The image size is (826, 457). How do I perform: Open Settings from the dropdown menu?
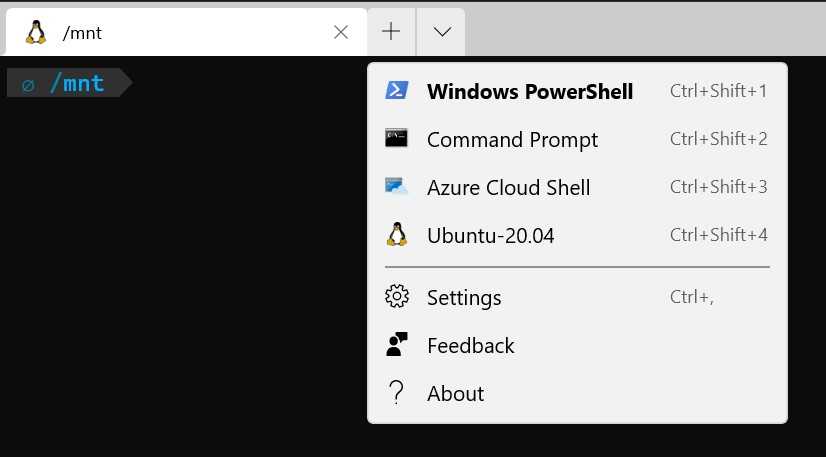point(464,298)
